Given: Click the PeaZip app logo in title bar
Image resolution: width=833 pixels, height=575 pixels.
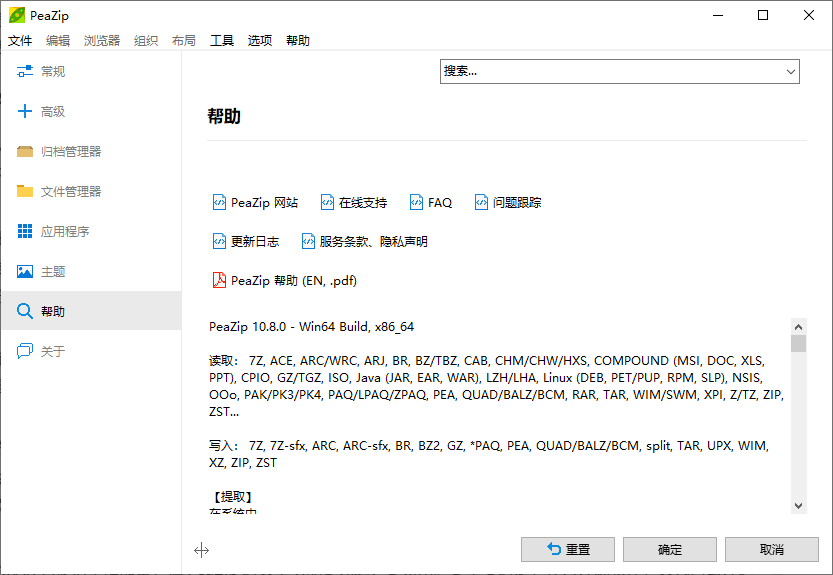Looking at the screenshot, I should pyautogui.click(x=17, y=15).
